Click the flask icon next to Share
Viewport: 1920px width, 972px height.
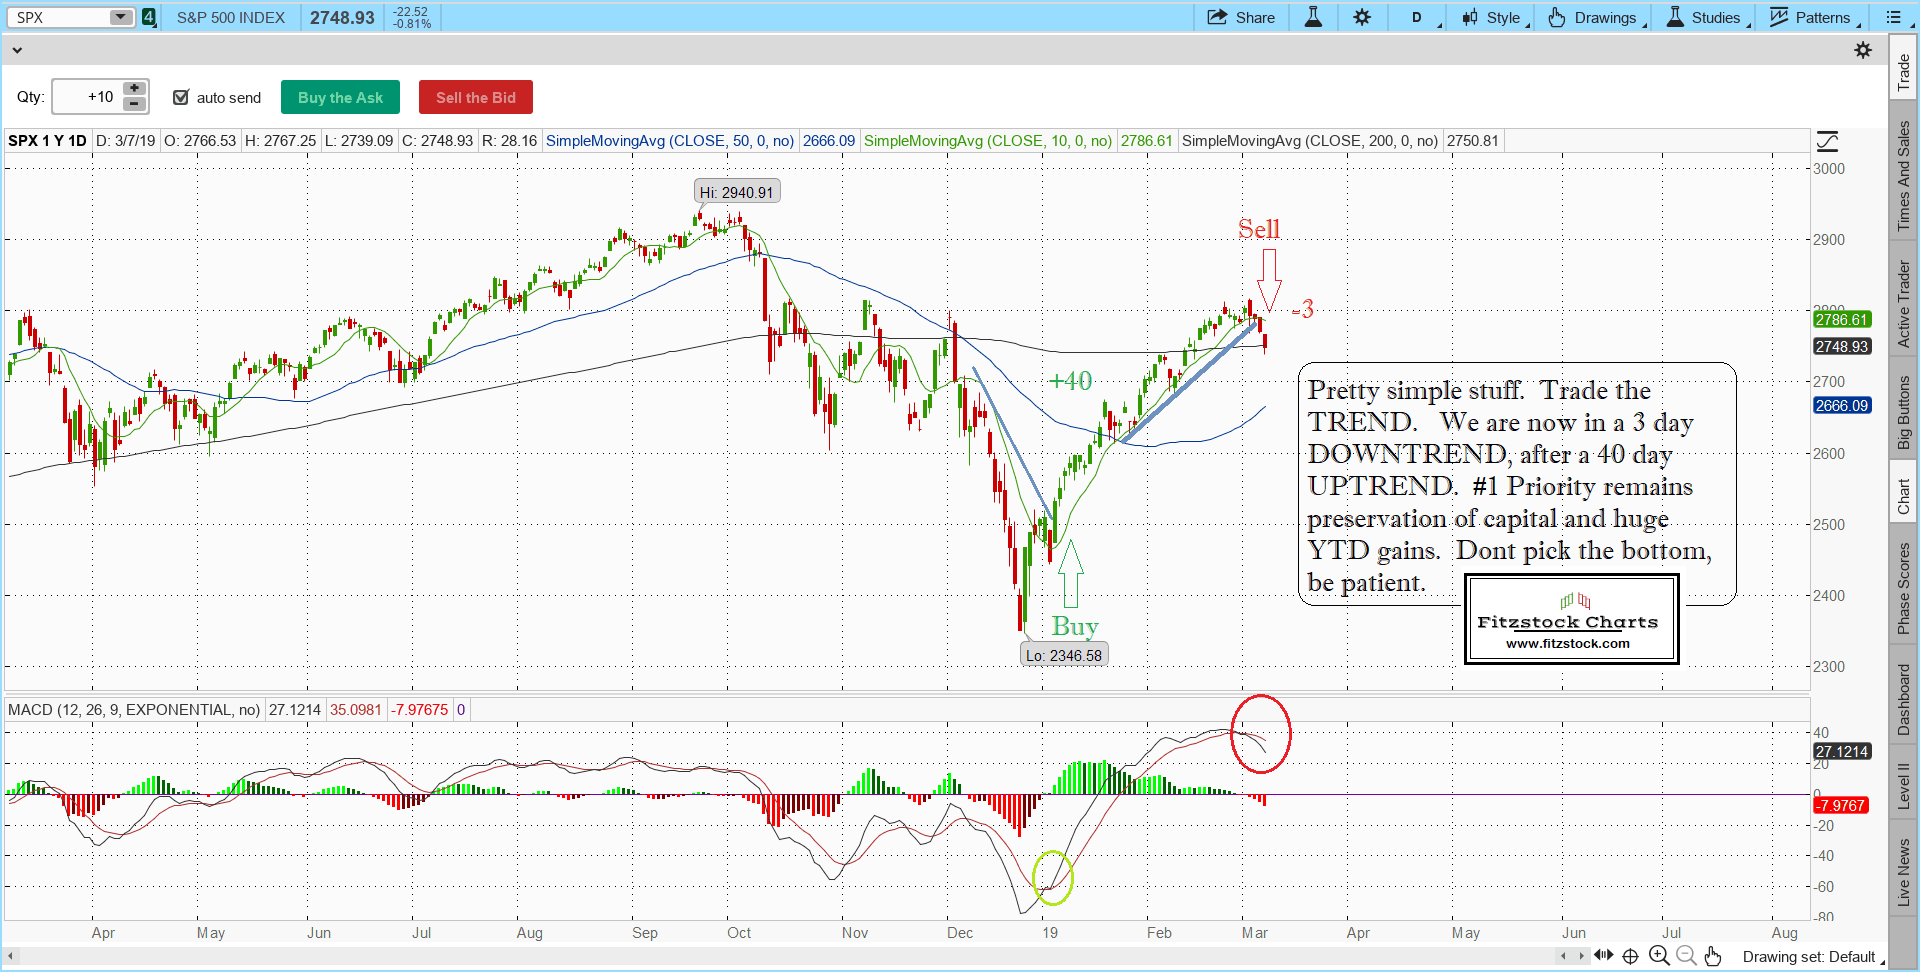pyautogui.click(x=1313, y=17)
